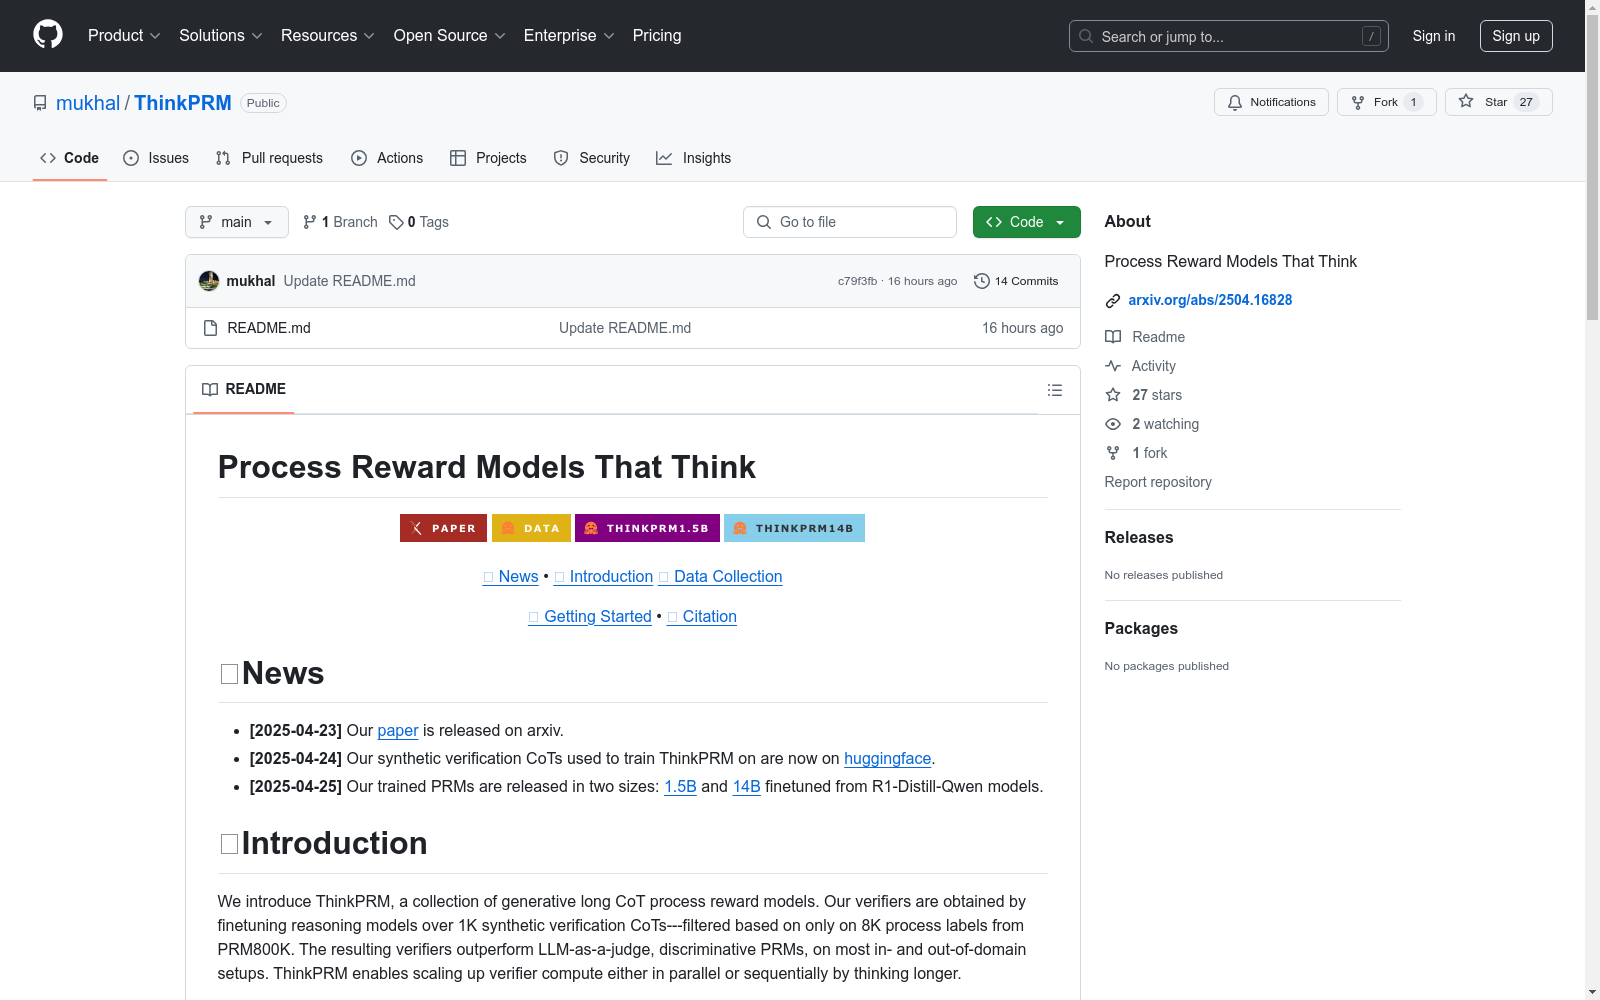This screenshot has height=1000, width=1600.
Task: Expand the Solutions menu
Action: tap(221, 36)
